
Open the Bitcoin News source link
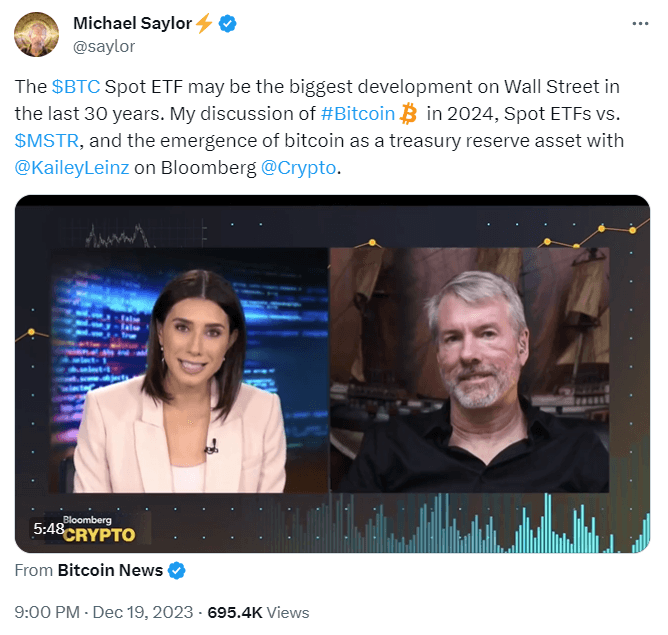[x=110, y=570]
